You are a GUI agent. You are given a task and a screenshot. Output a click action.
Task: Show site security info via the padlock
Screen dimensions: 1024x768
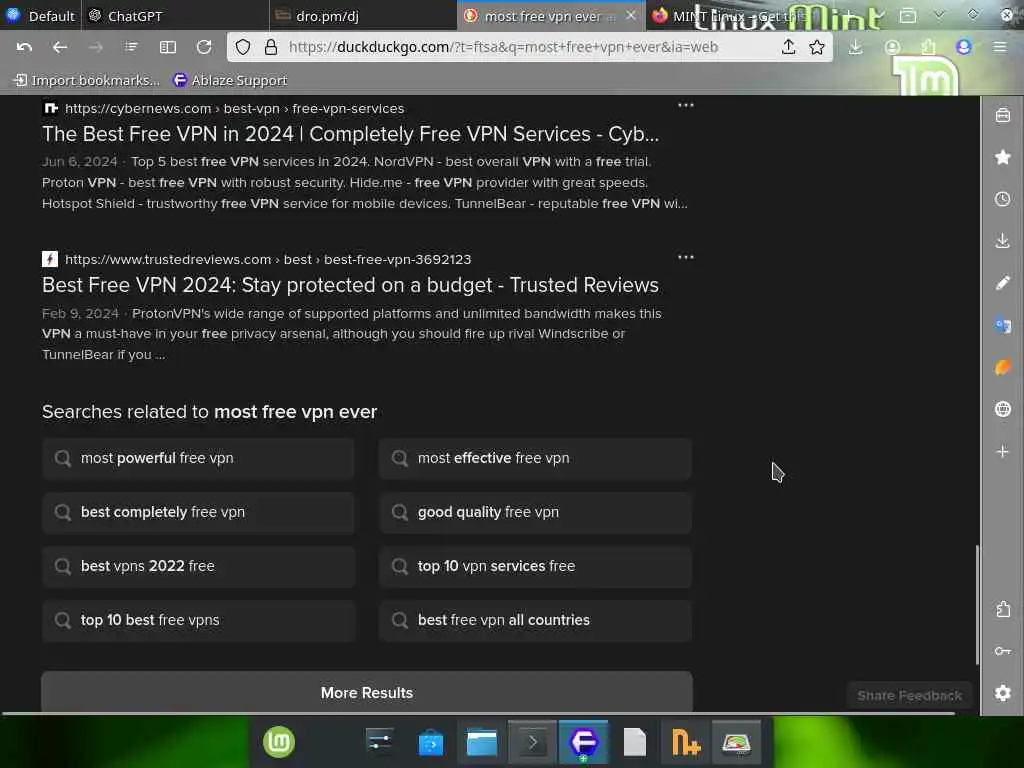coord(271,47)
